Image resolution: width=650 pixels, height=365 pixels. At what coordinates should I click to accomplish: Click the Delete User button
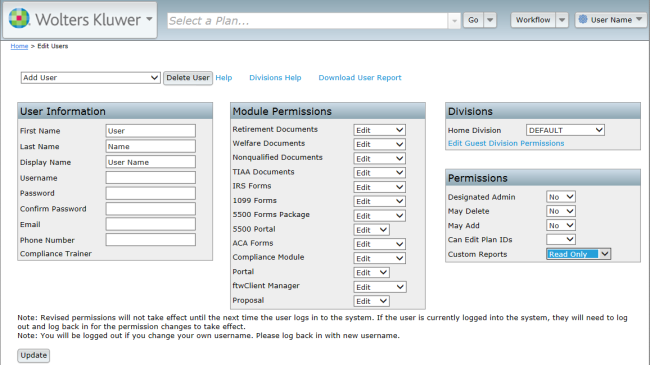[188, 78]
